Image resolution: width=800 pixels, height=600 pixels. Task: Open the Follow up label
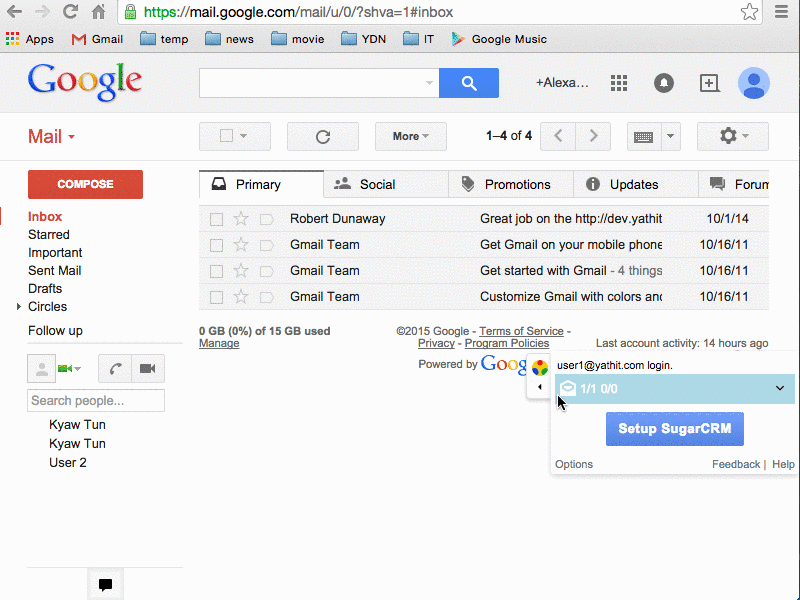pyautogui.click(x=55, y=331)
